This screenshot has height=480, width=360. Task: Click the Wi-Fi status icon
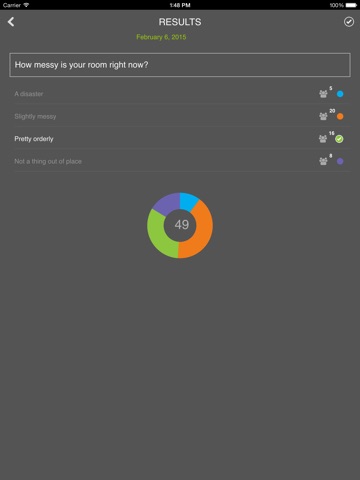[x=26, y=5]
